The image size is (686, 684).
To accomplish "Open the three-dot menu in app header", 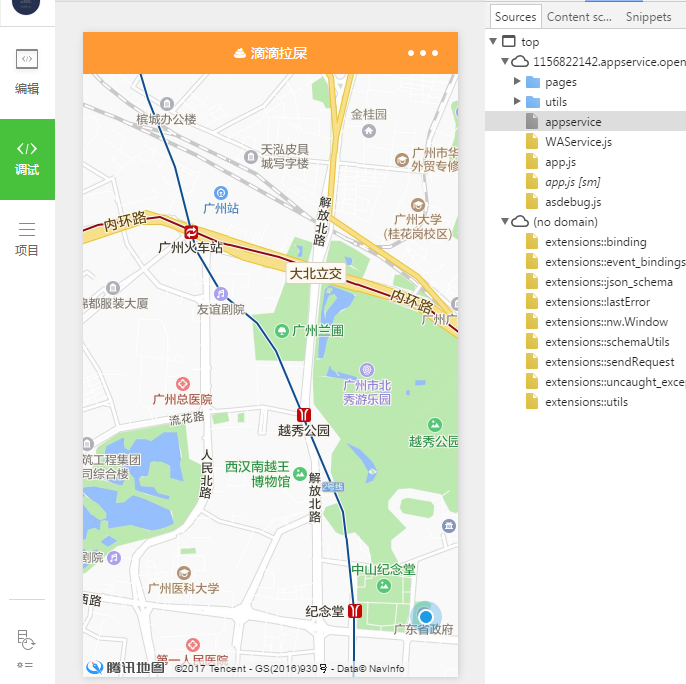I will tap(423, 53).
